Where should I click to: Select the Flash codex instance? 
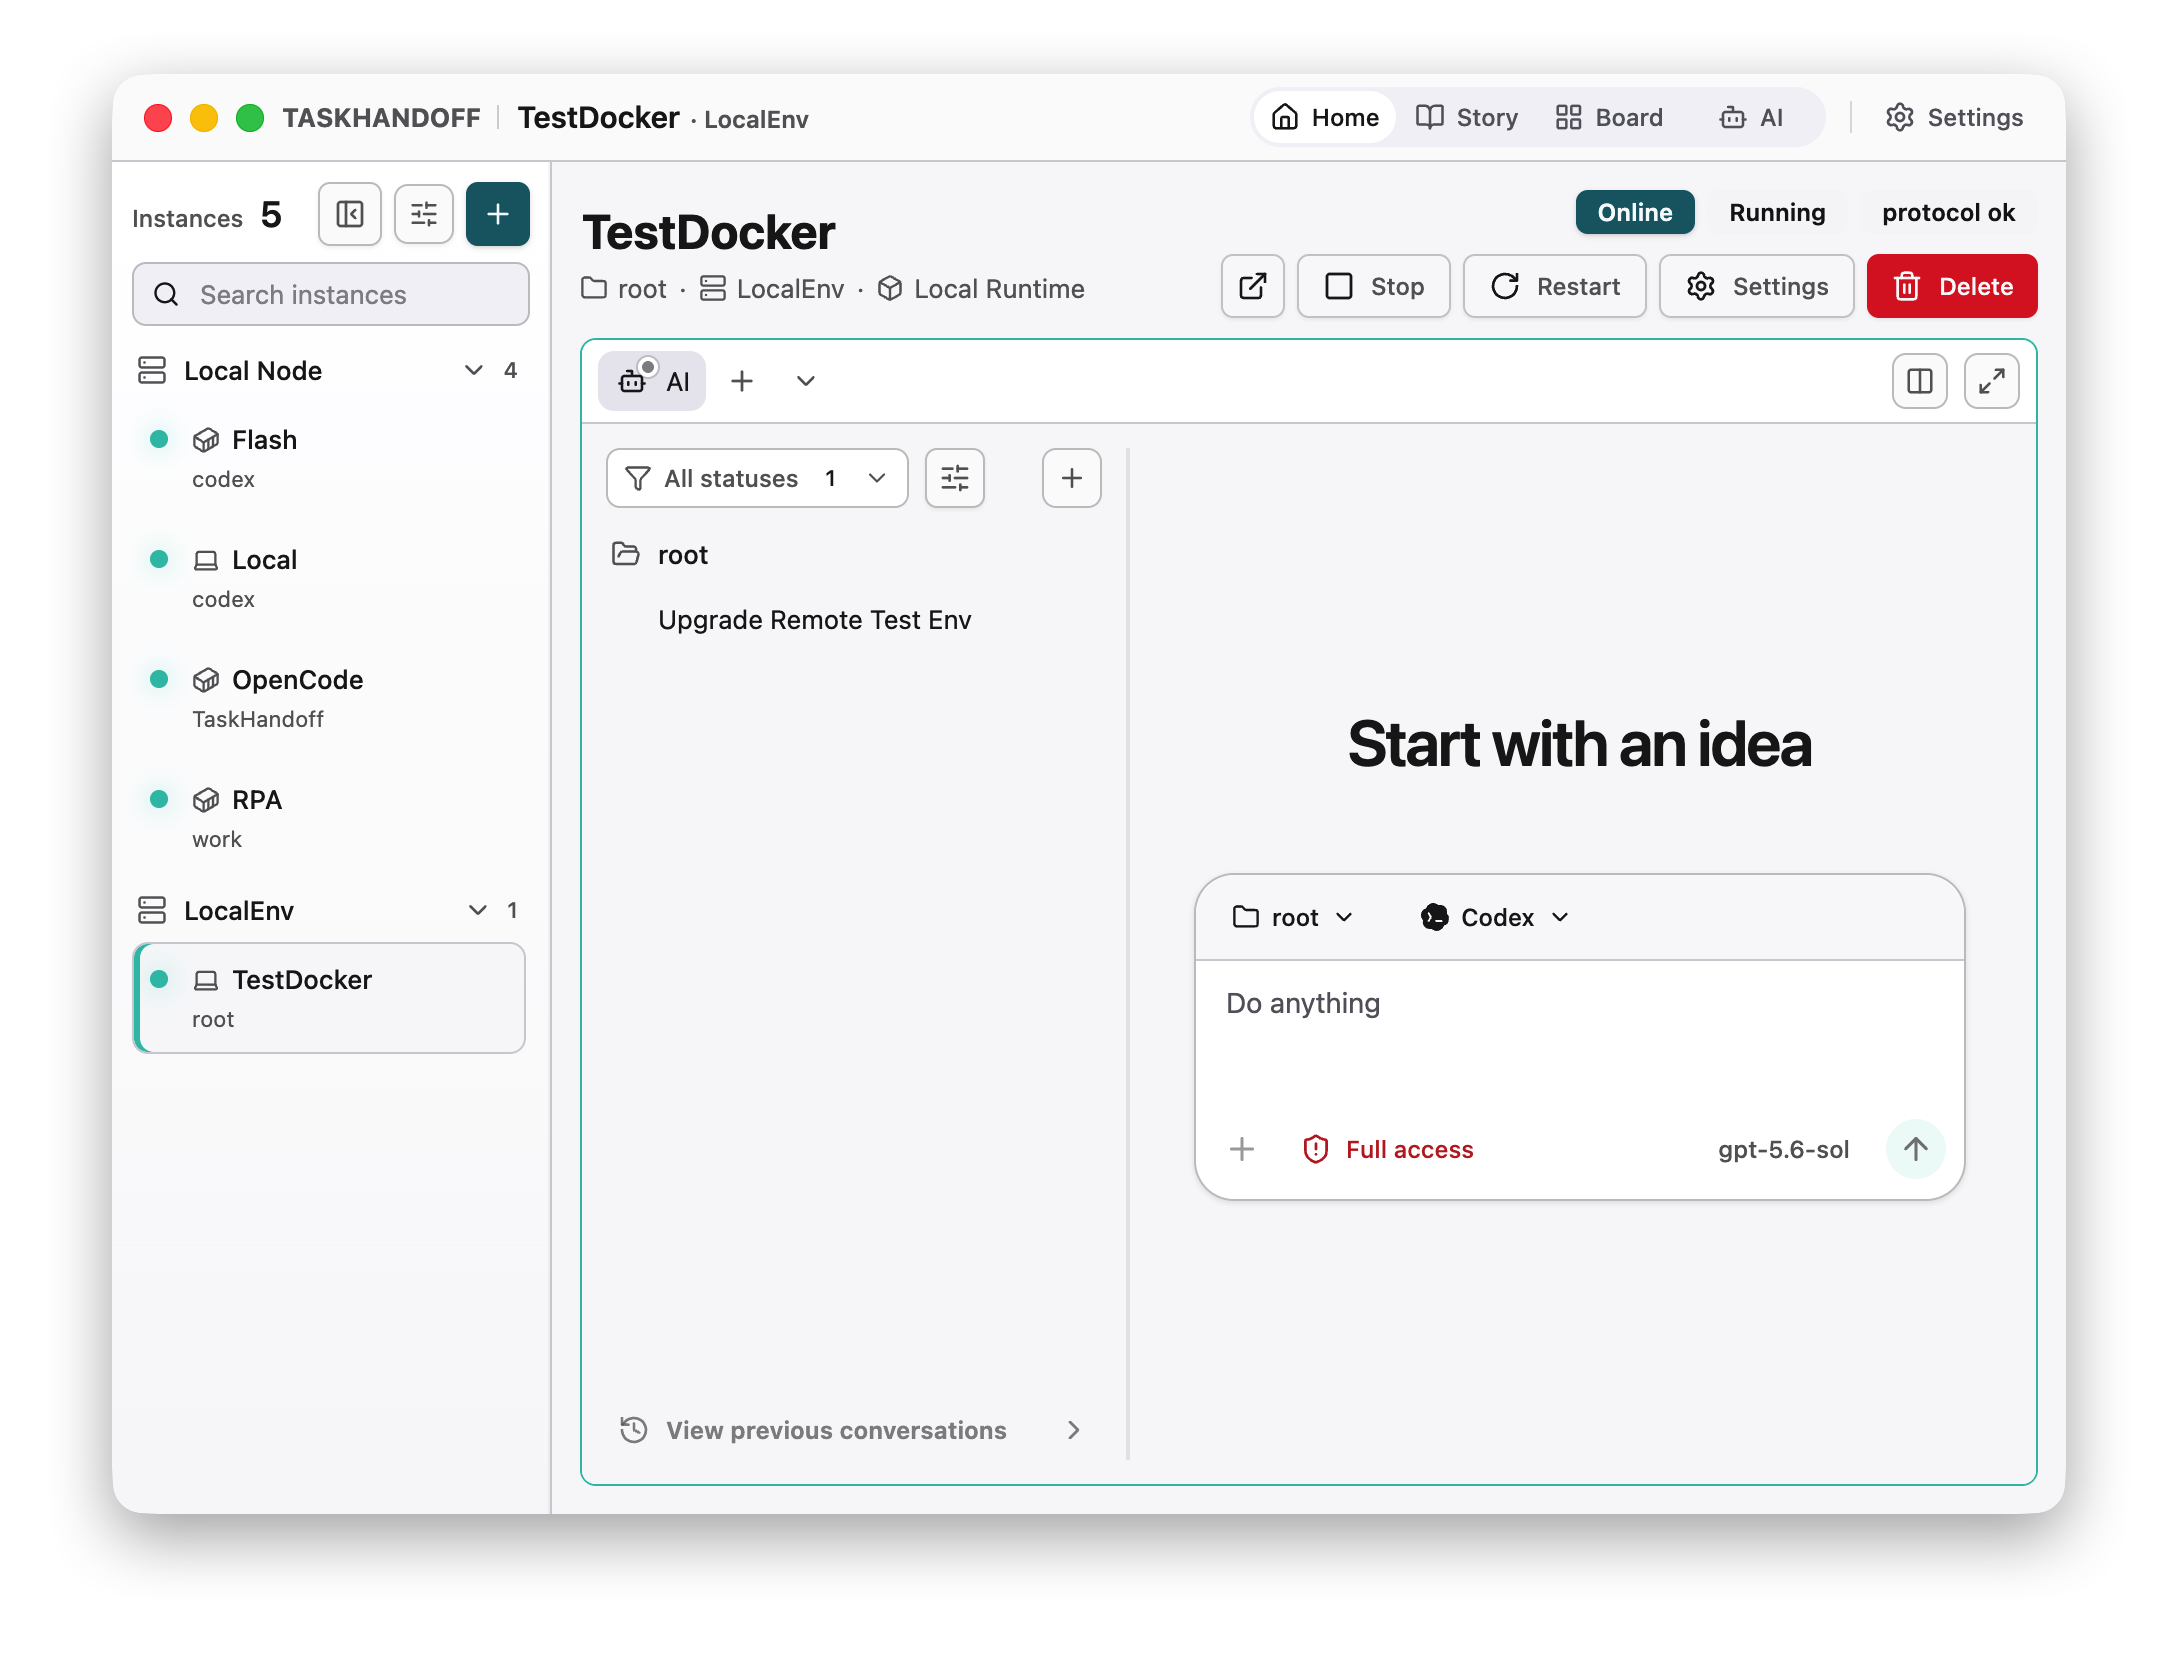pyautogui.click(x=330, y=459)
